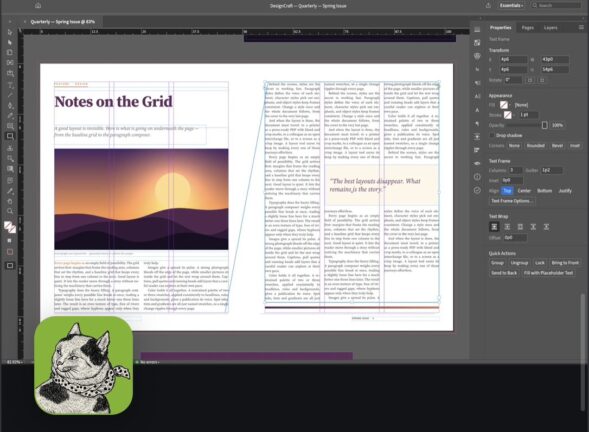This screenshot has height=432, width=589.
Task: Click the info circle icon in panel dock
Action: (477, 177)
